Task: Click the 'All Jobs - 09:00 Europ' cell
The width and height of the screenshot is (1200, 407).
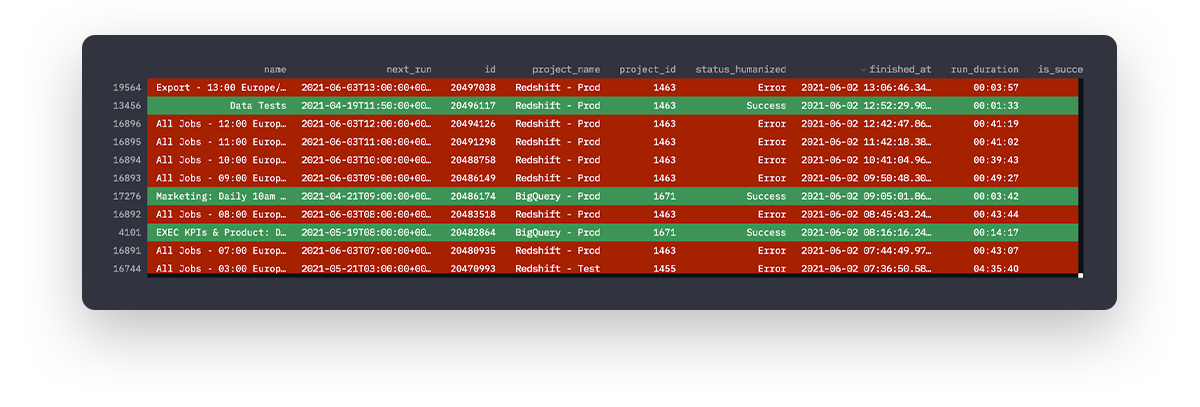Action: pos(221,178)
